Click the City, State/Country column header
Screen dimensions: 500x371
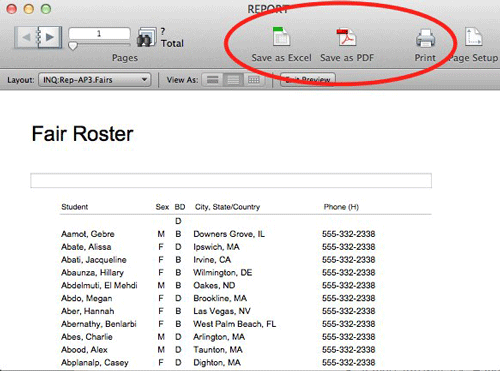227,207
